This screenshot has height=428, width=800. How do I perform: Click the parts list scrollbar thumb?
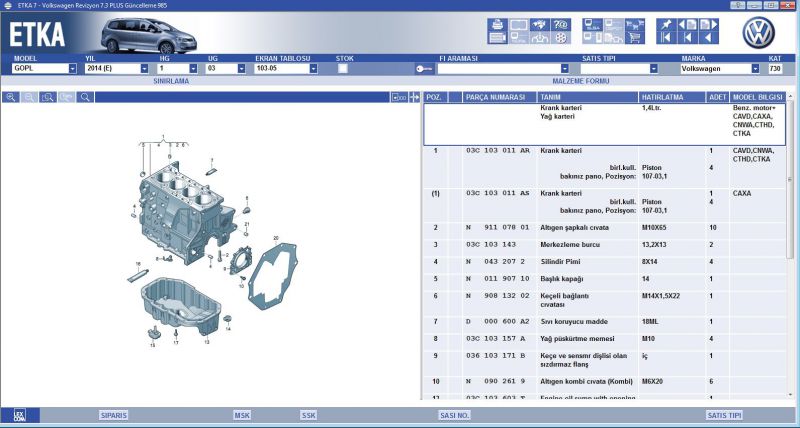791,179
